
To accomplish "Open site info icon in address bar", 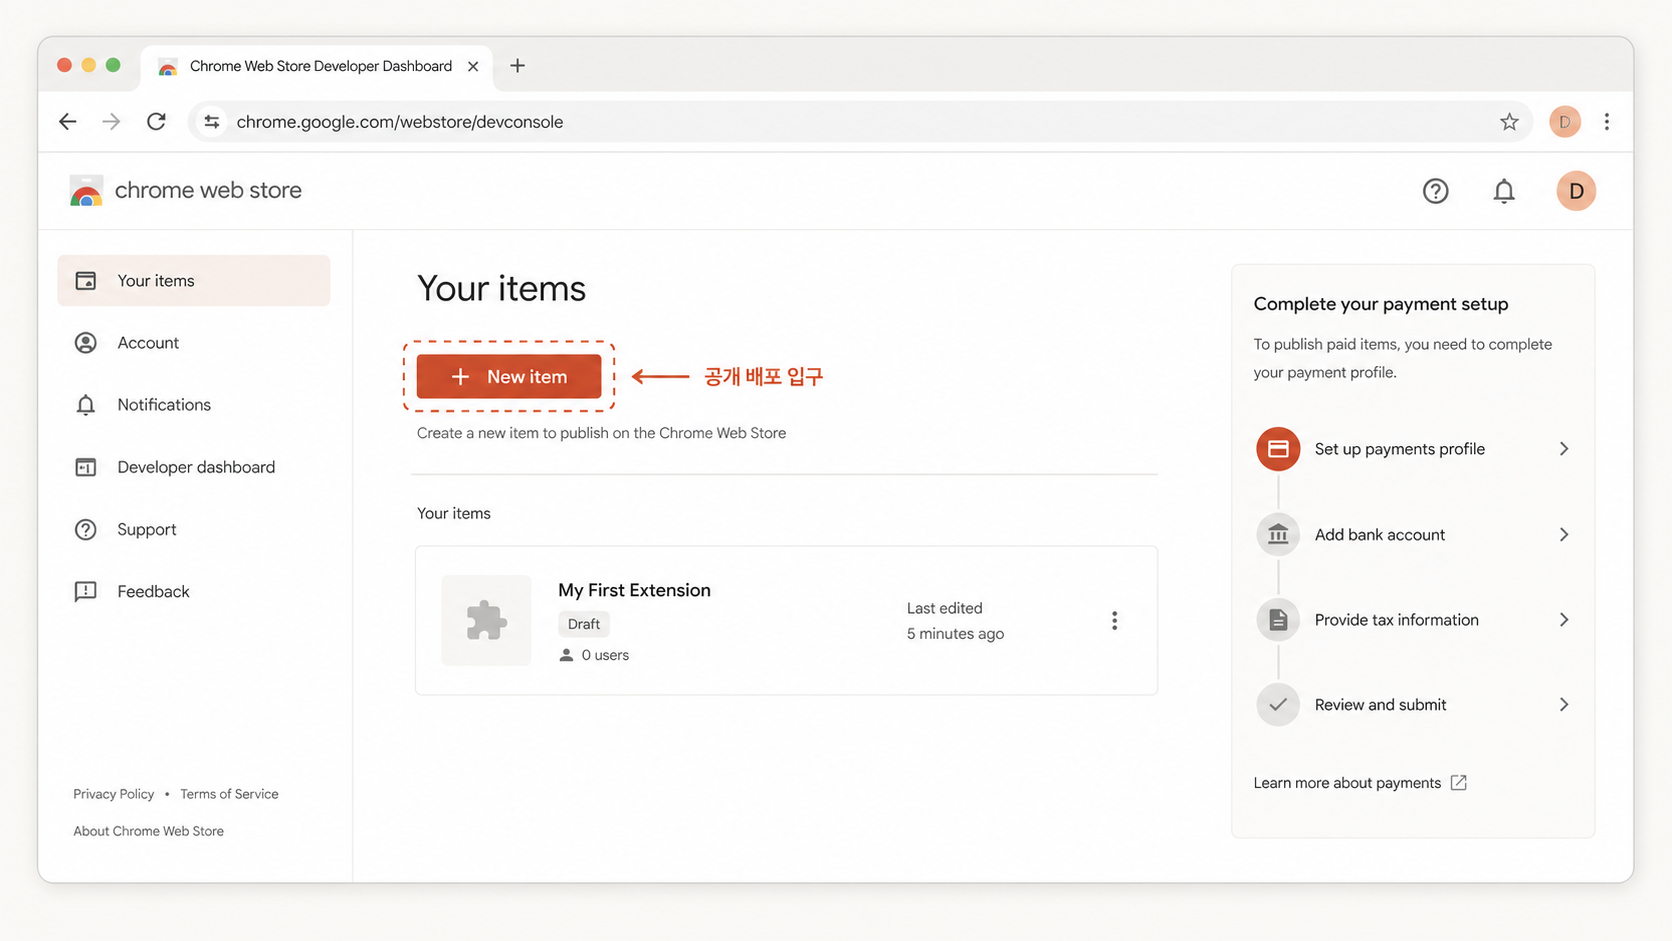I will click(x=211, y=122).
